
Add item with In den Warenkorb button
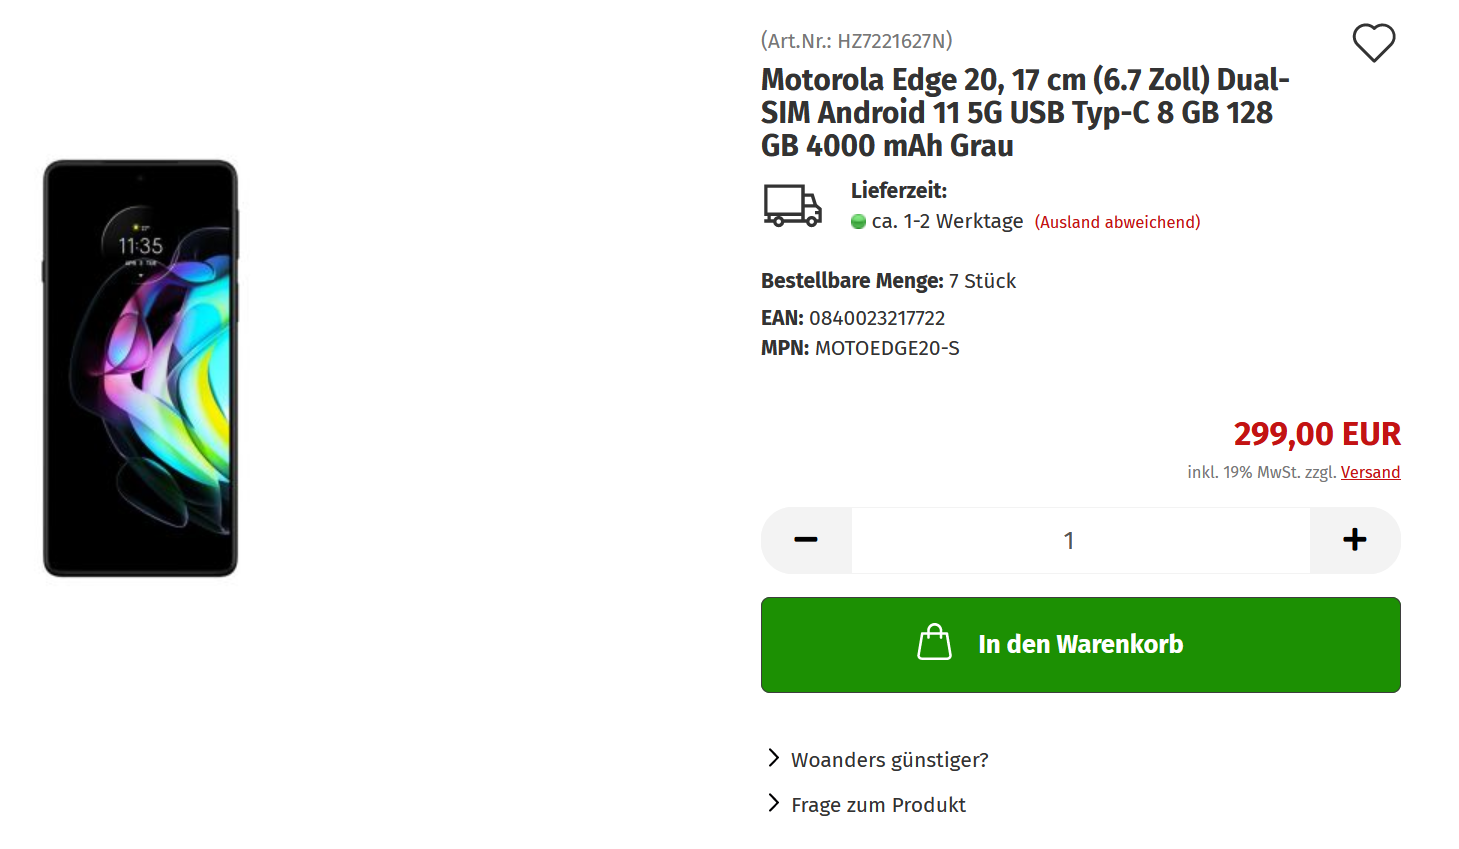1081,645
